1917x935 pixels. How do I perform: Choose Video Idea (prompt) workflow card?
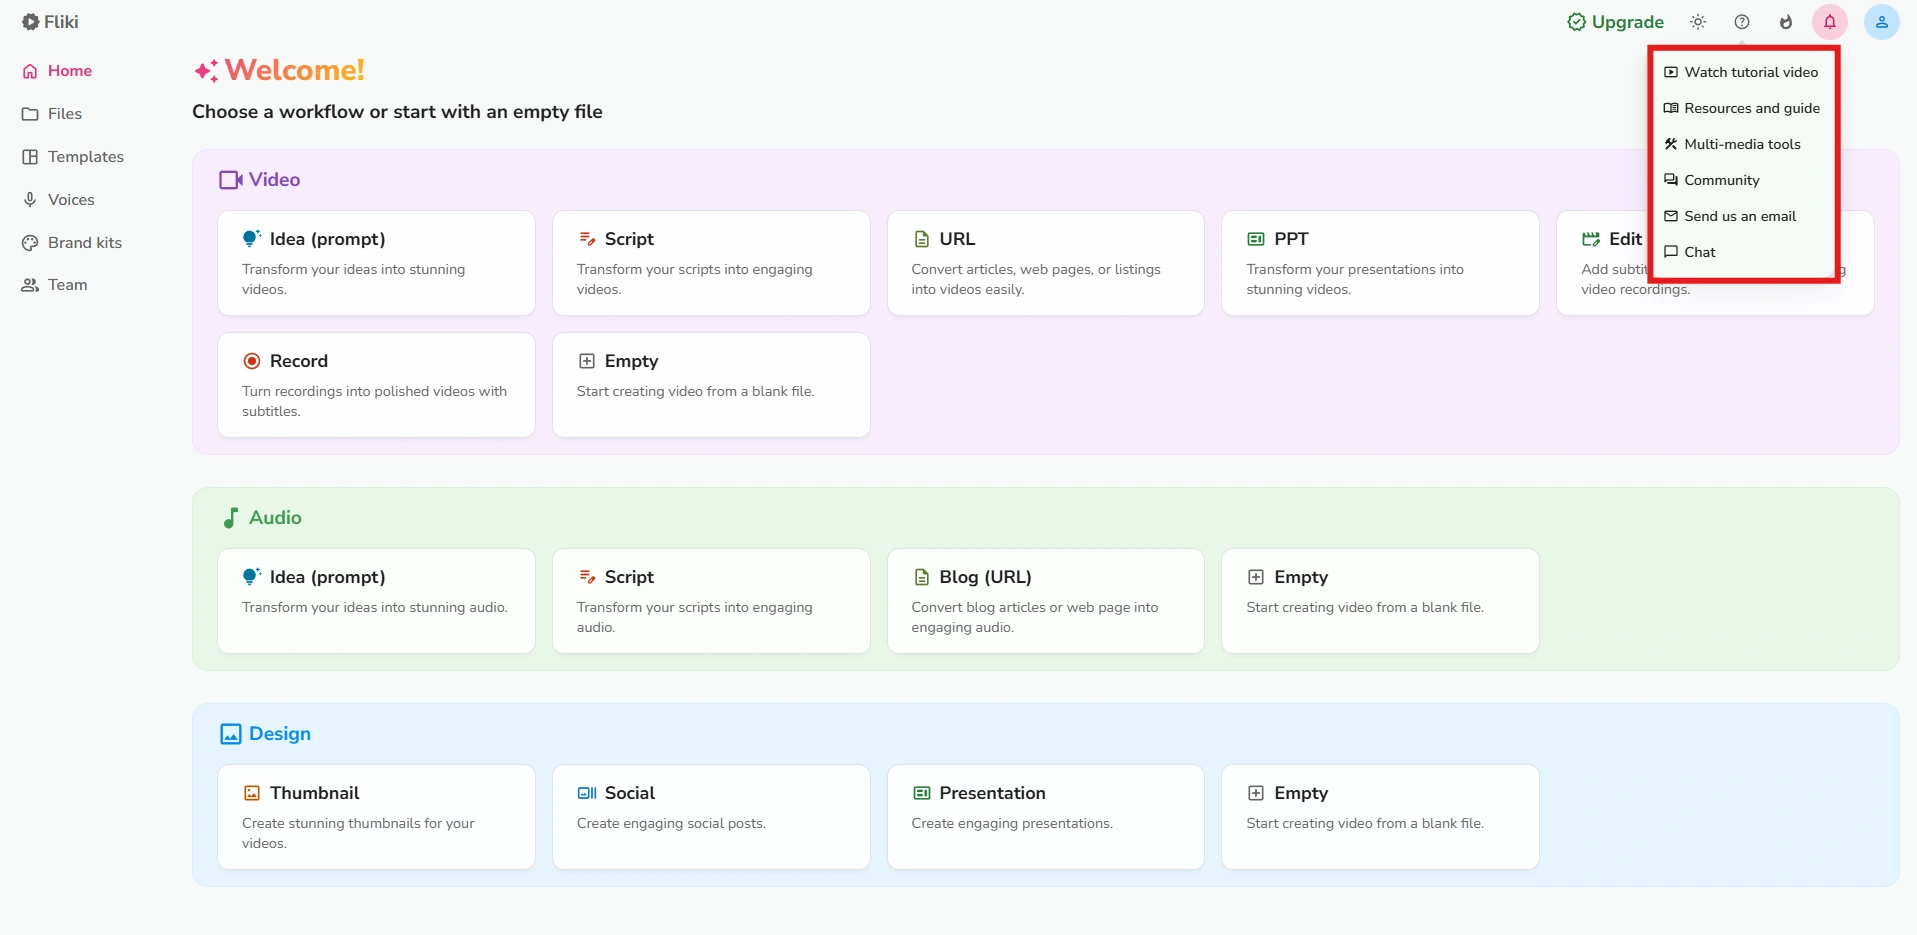(376, 263)
